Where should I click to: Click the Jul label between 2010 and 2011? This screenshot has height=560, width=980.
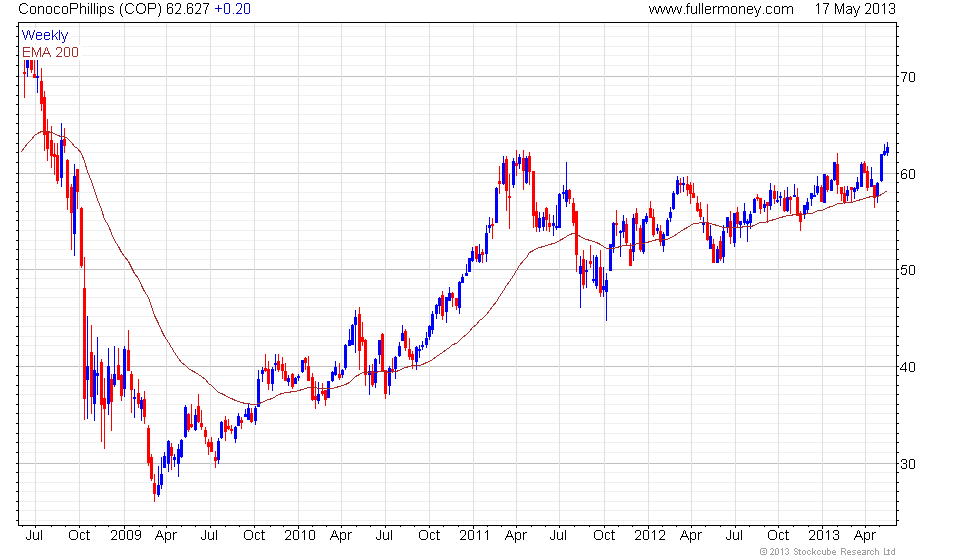click(x=384, y=536)
